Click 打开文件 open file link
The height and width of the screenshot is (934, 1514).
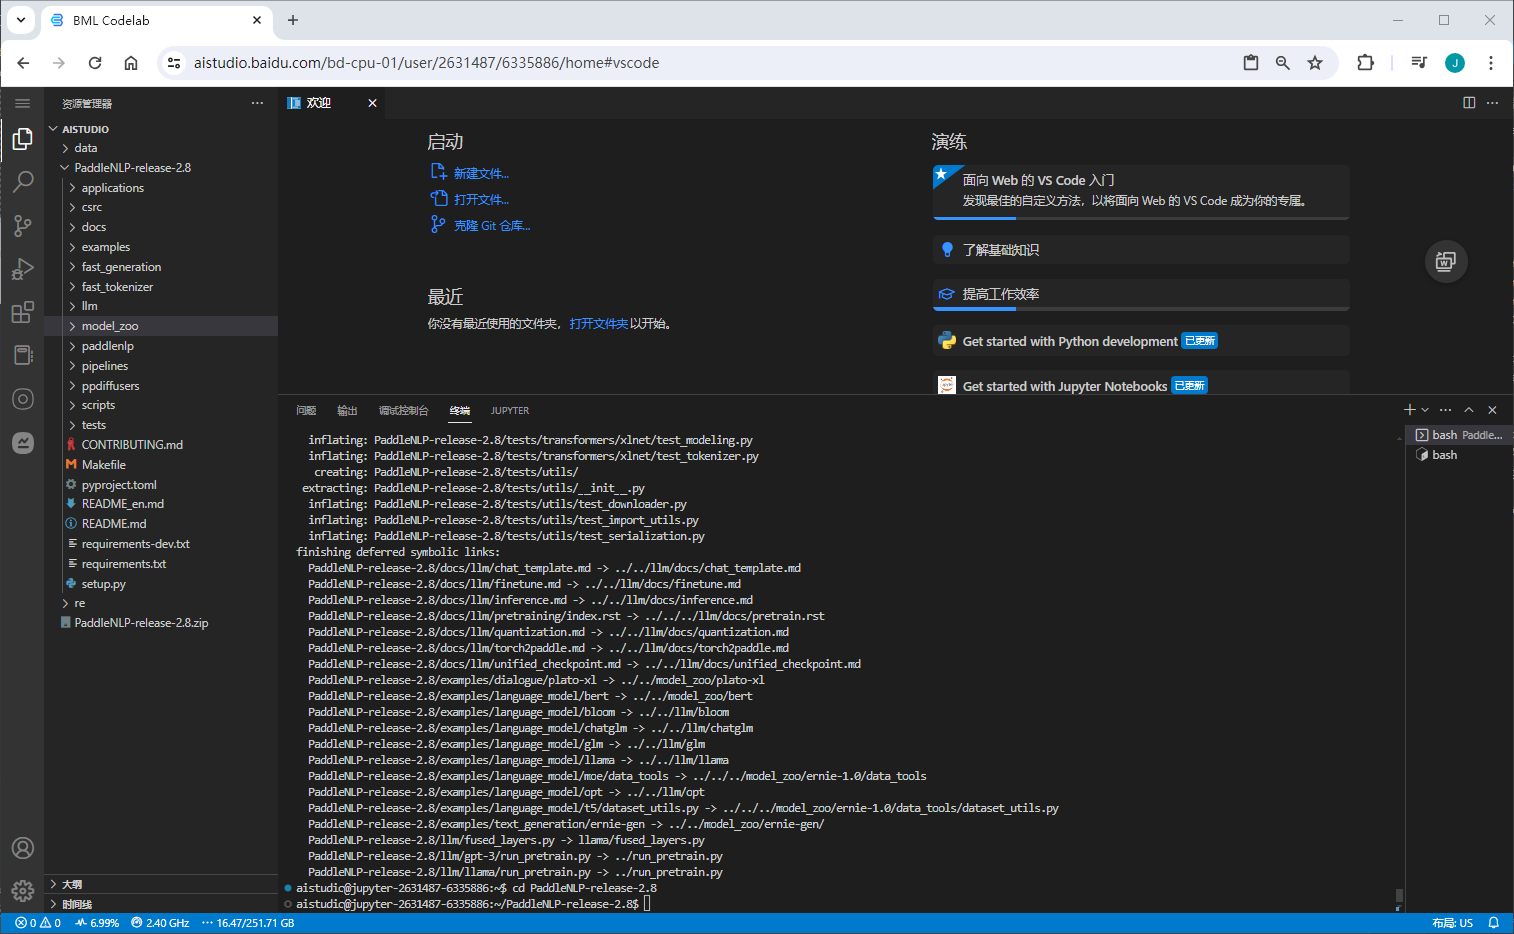pos(481,200)
